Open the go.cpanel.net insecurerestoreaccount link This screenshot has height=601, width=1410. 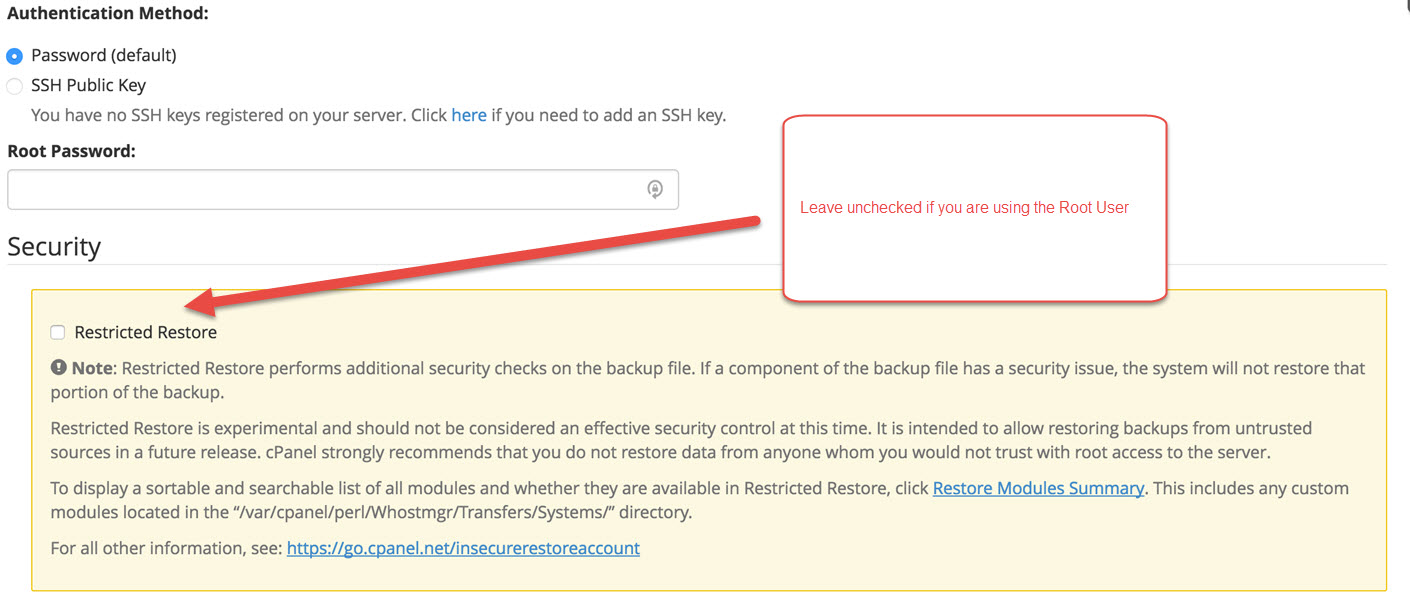(x=463, y=548)
